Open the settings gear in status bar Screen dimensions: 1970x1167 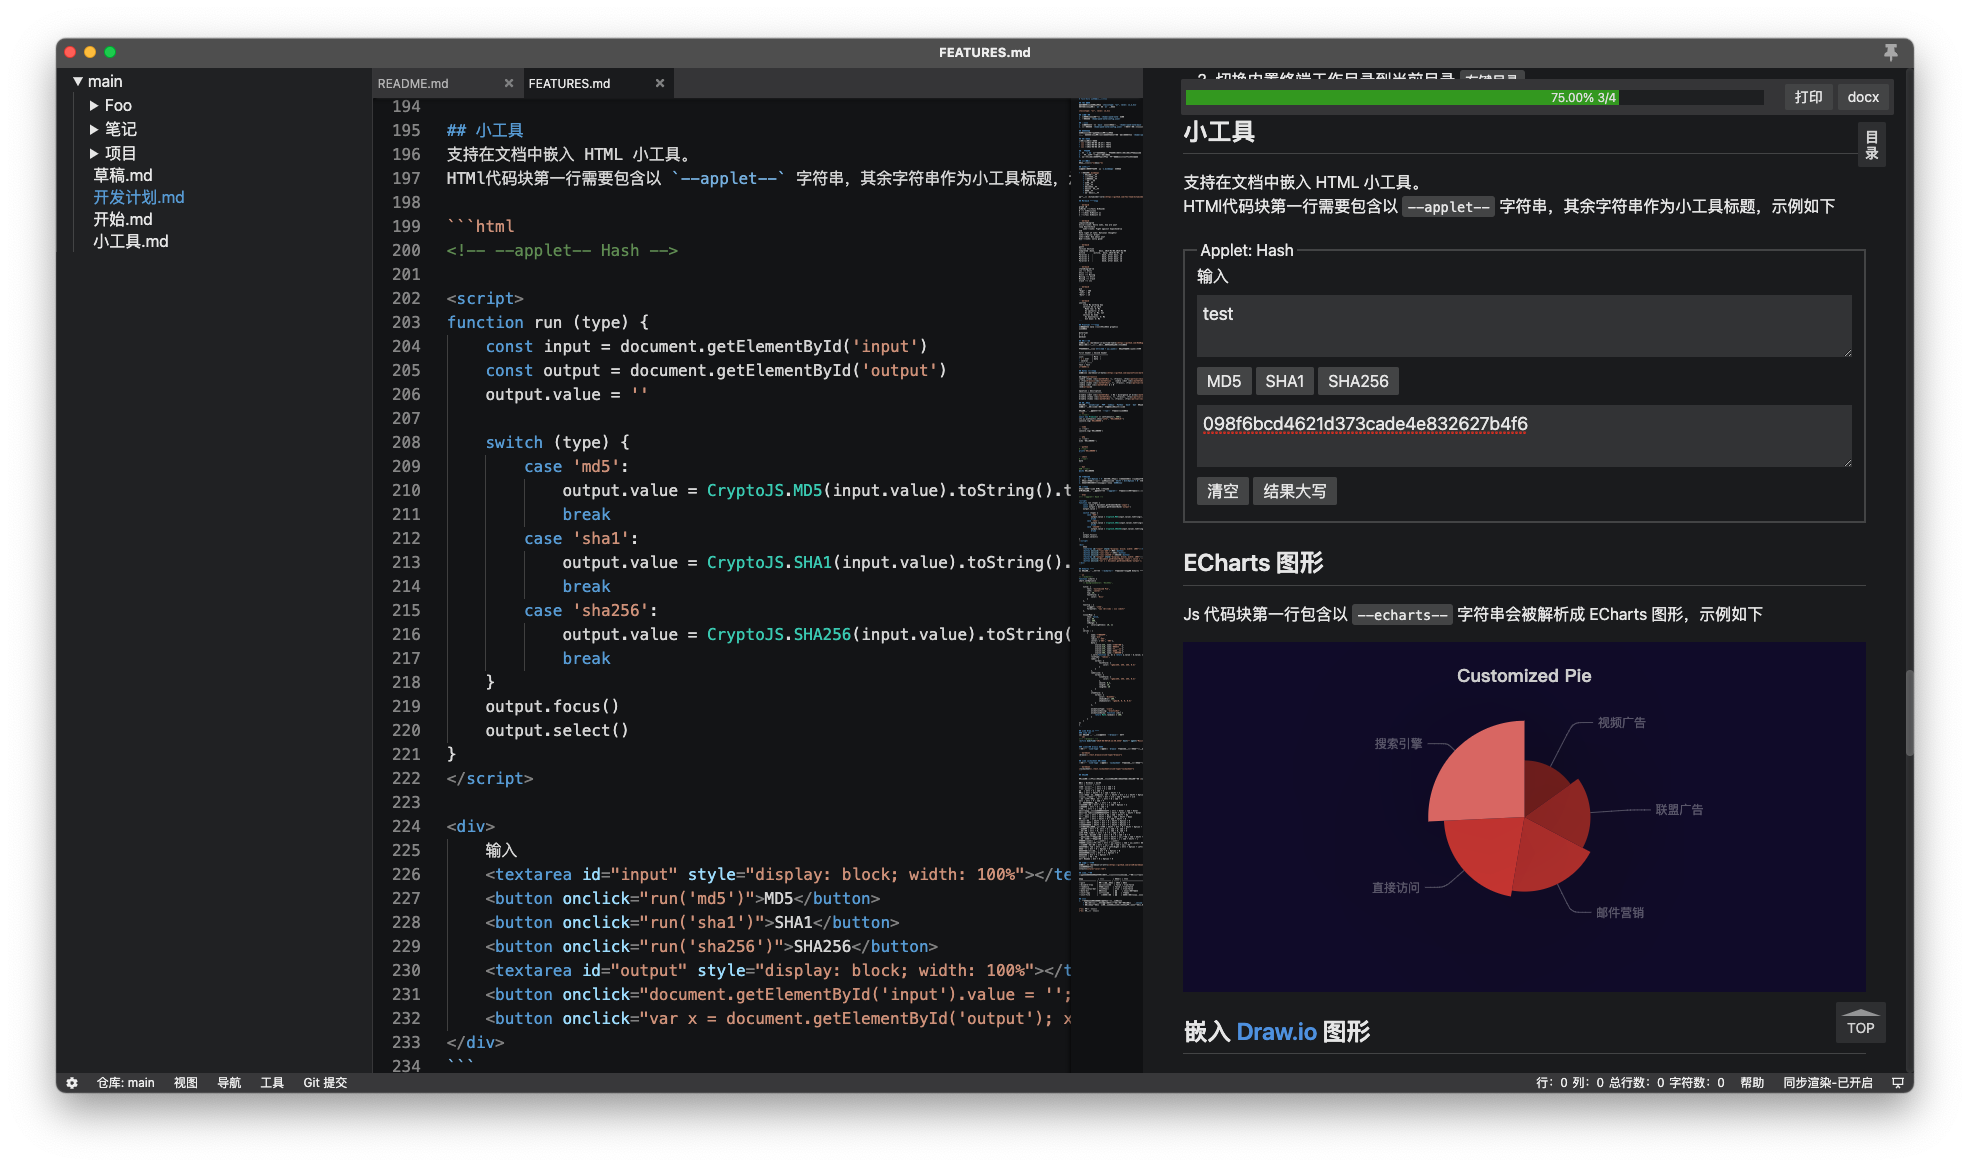pos(72,1082)
